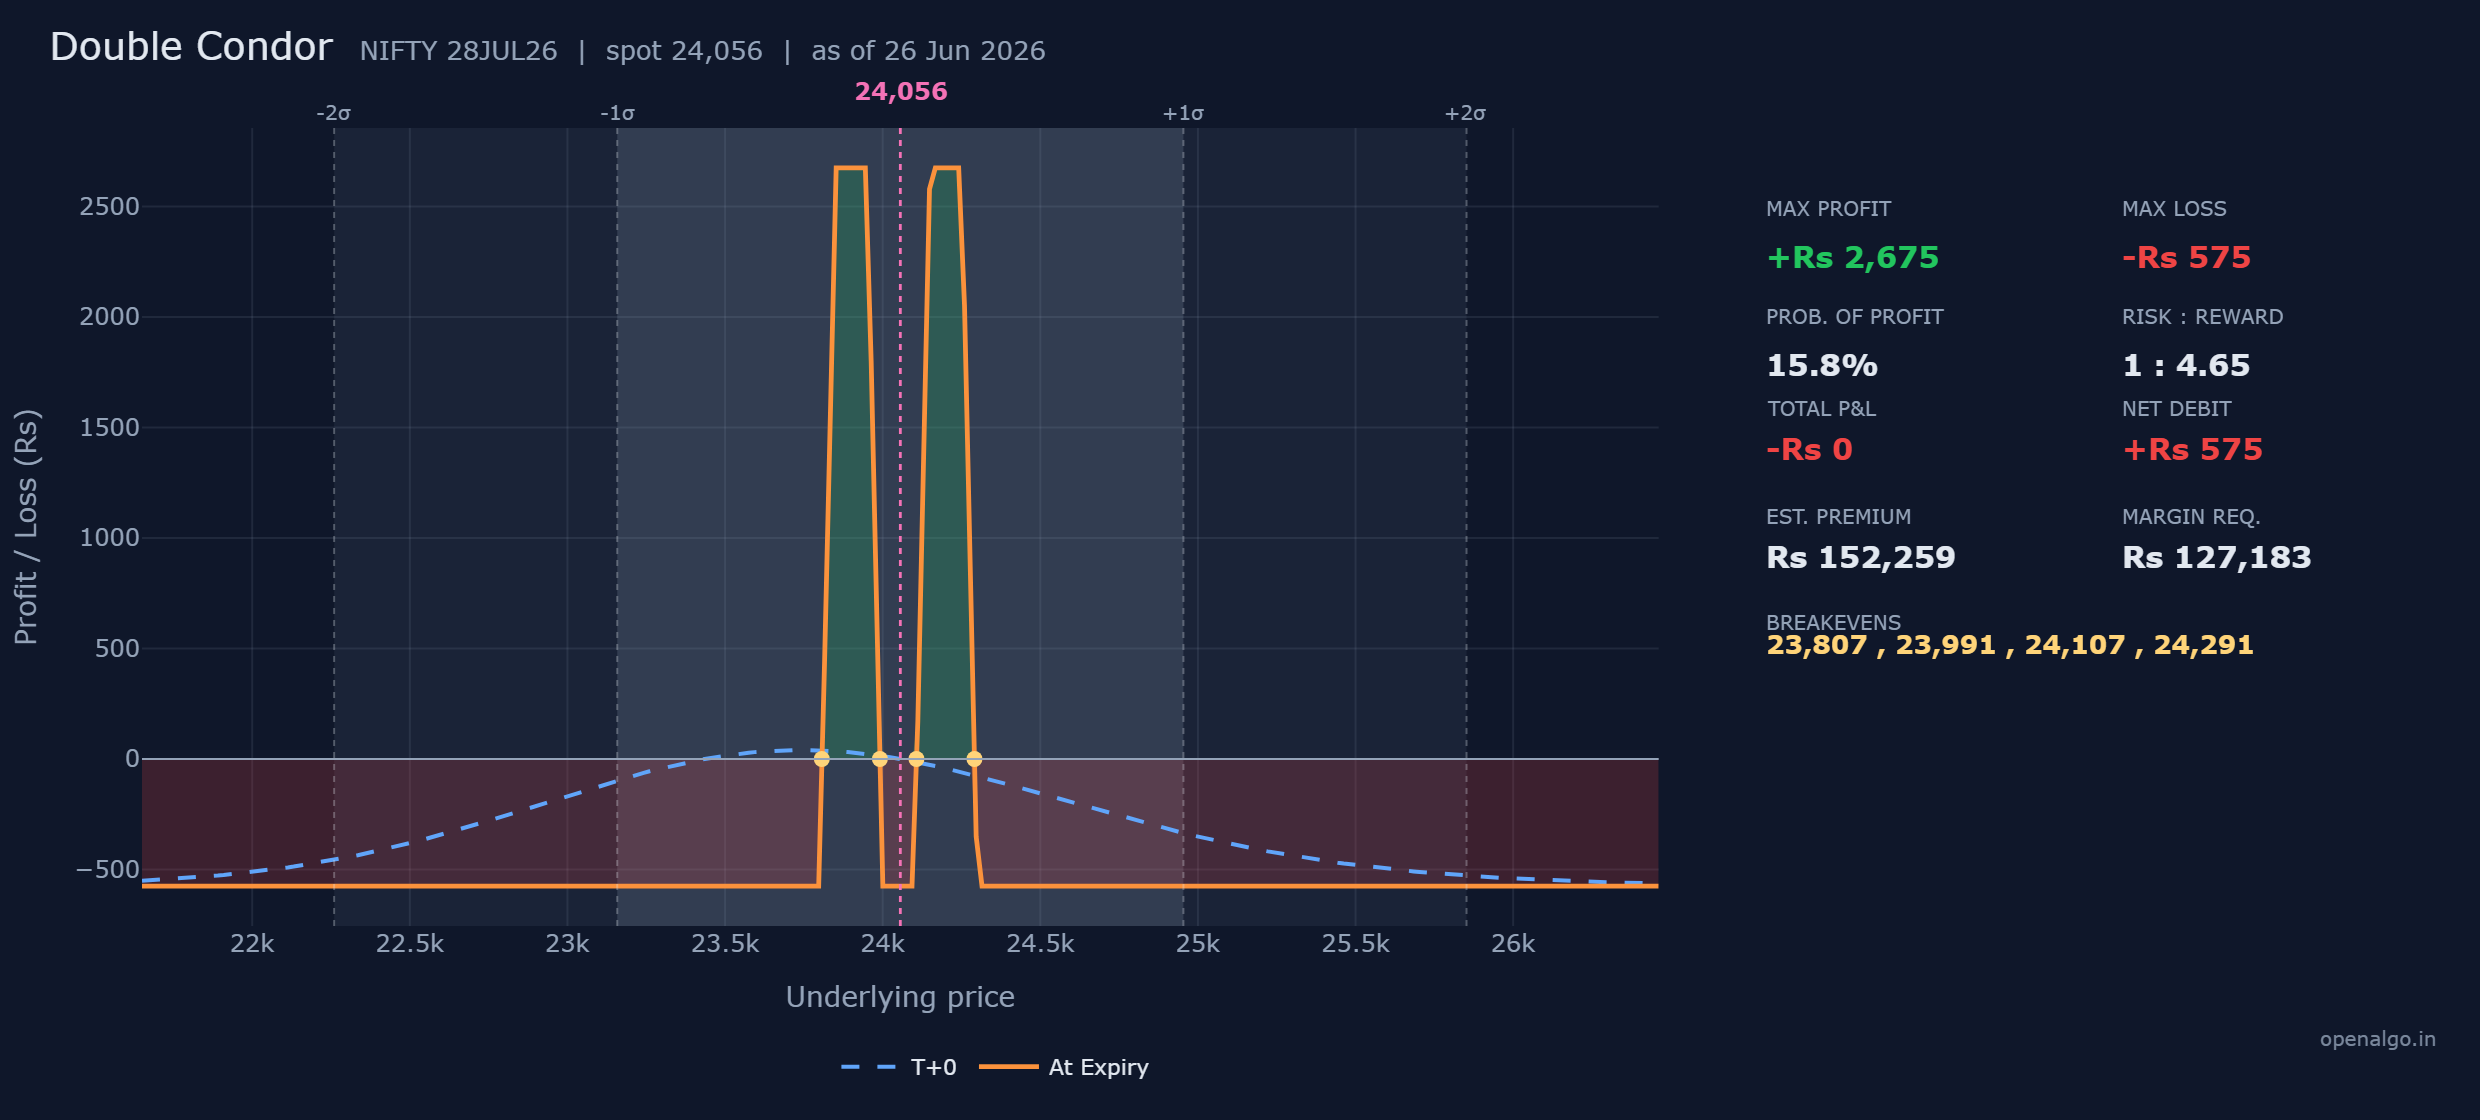Click the 25k x-axis tick label
Image resolution: width=2480 pixels, height=1120 pixels.
click(1198, 944)
